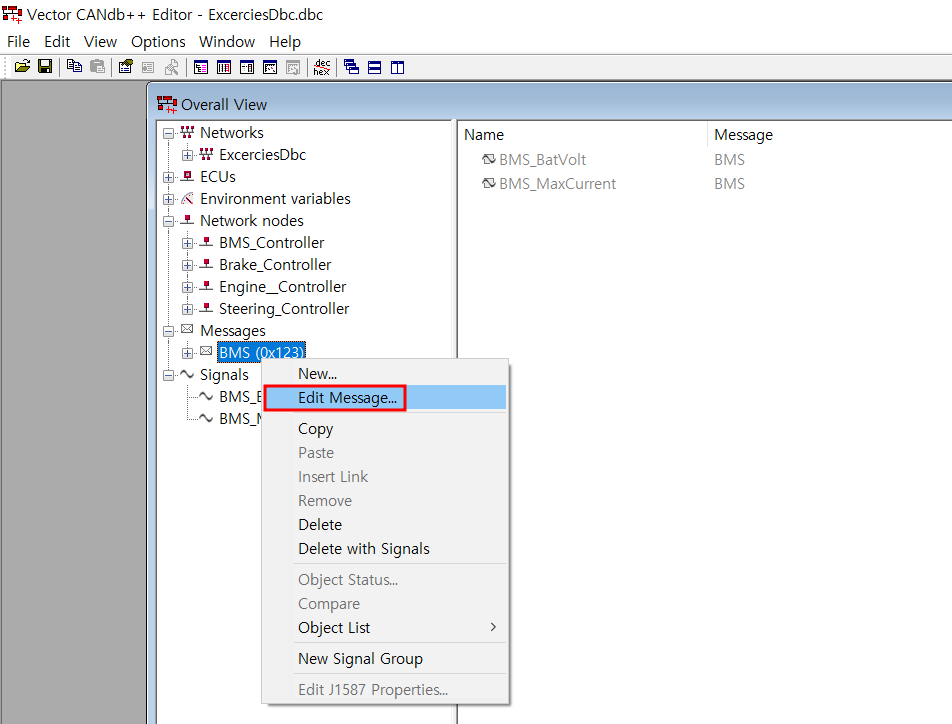This screenshot has width=952, height=724.
Task: Choose New Signal Group in context menu
Action: click(386, 659)
